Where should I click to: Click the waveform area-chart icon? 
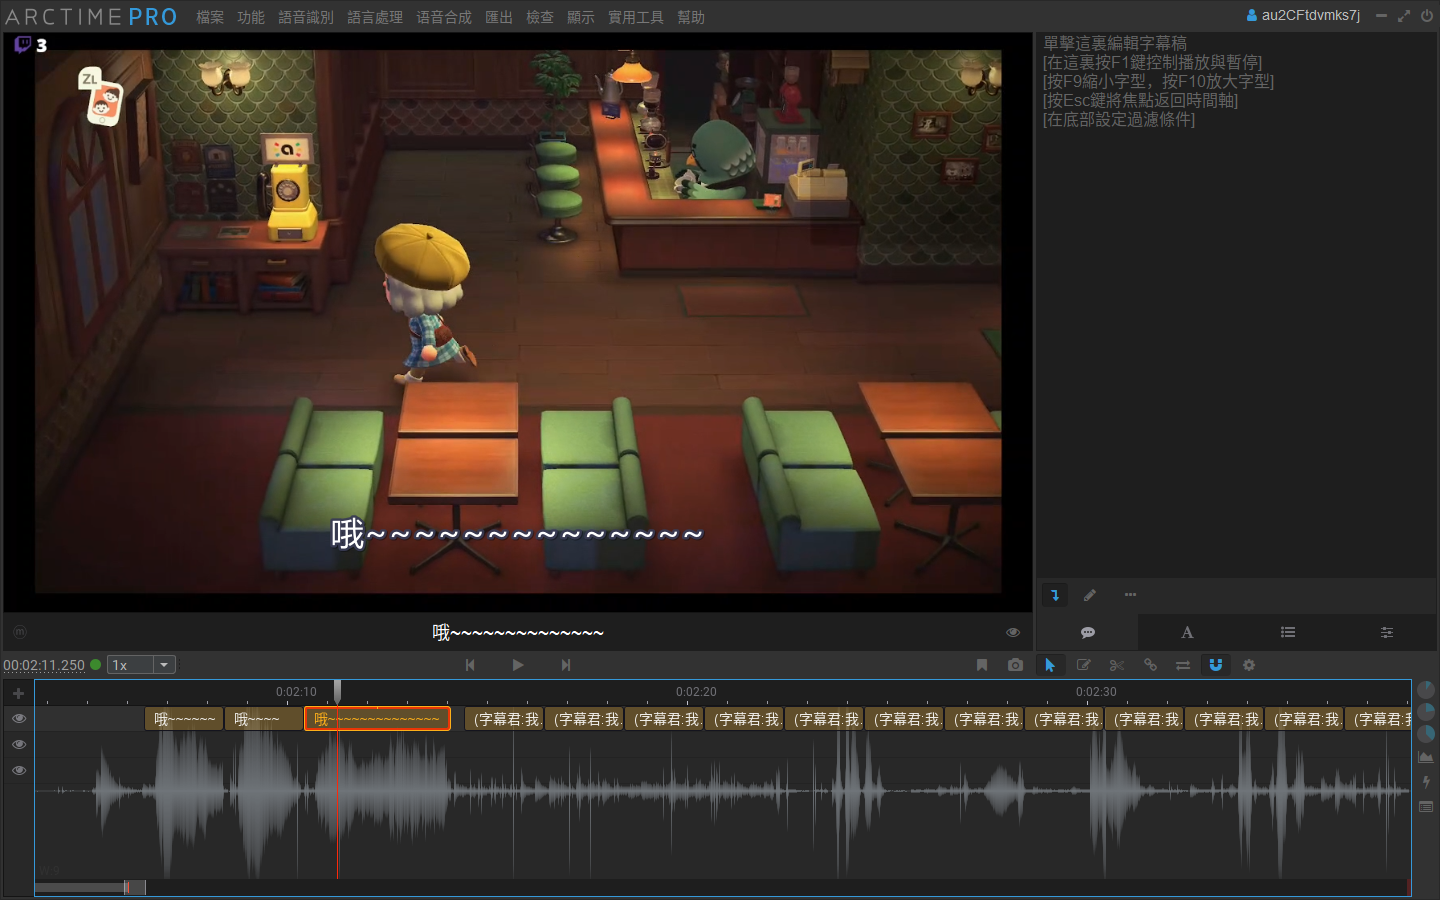click(1426, 757)
